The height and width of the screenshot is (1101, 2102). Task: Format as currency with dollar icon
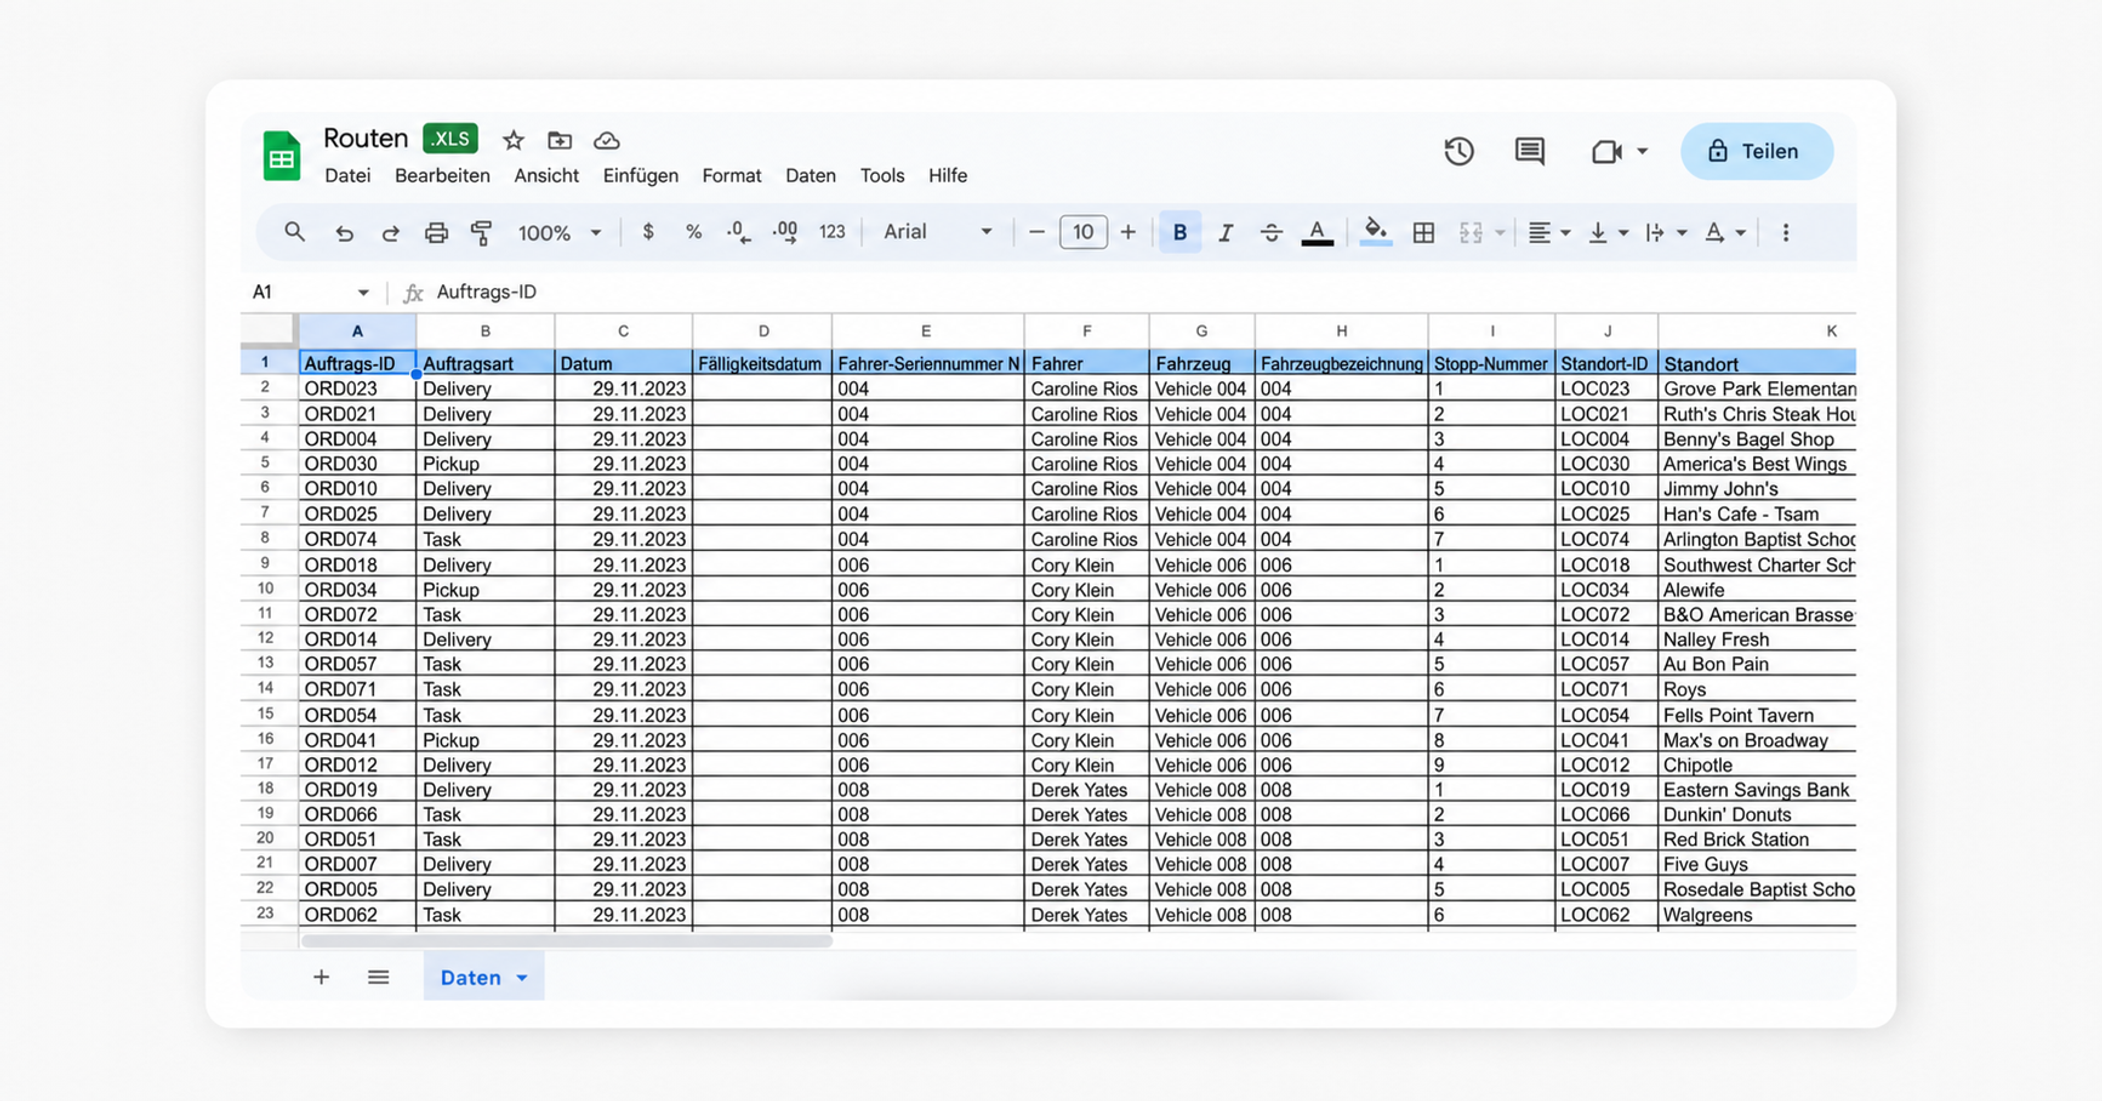(x=648, y=232)
